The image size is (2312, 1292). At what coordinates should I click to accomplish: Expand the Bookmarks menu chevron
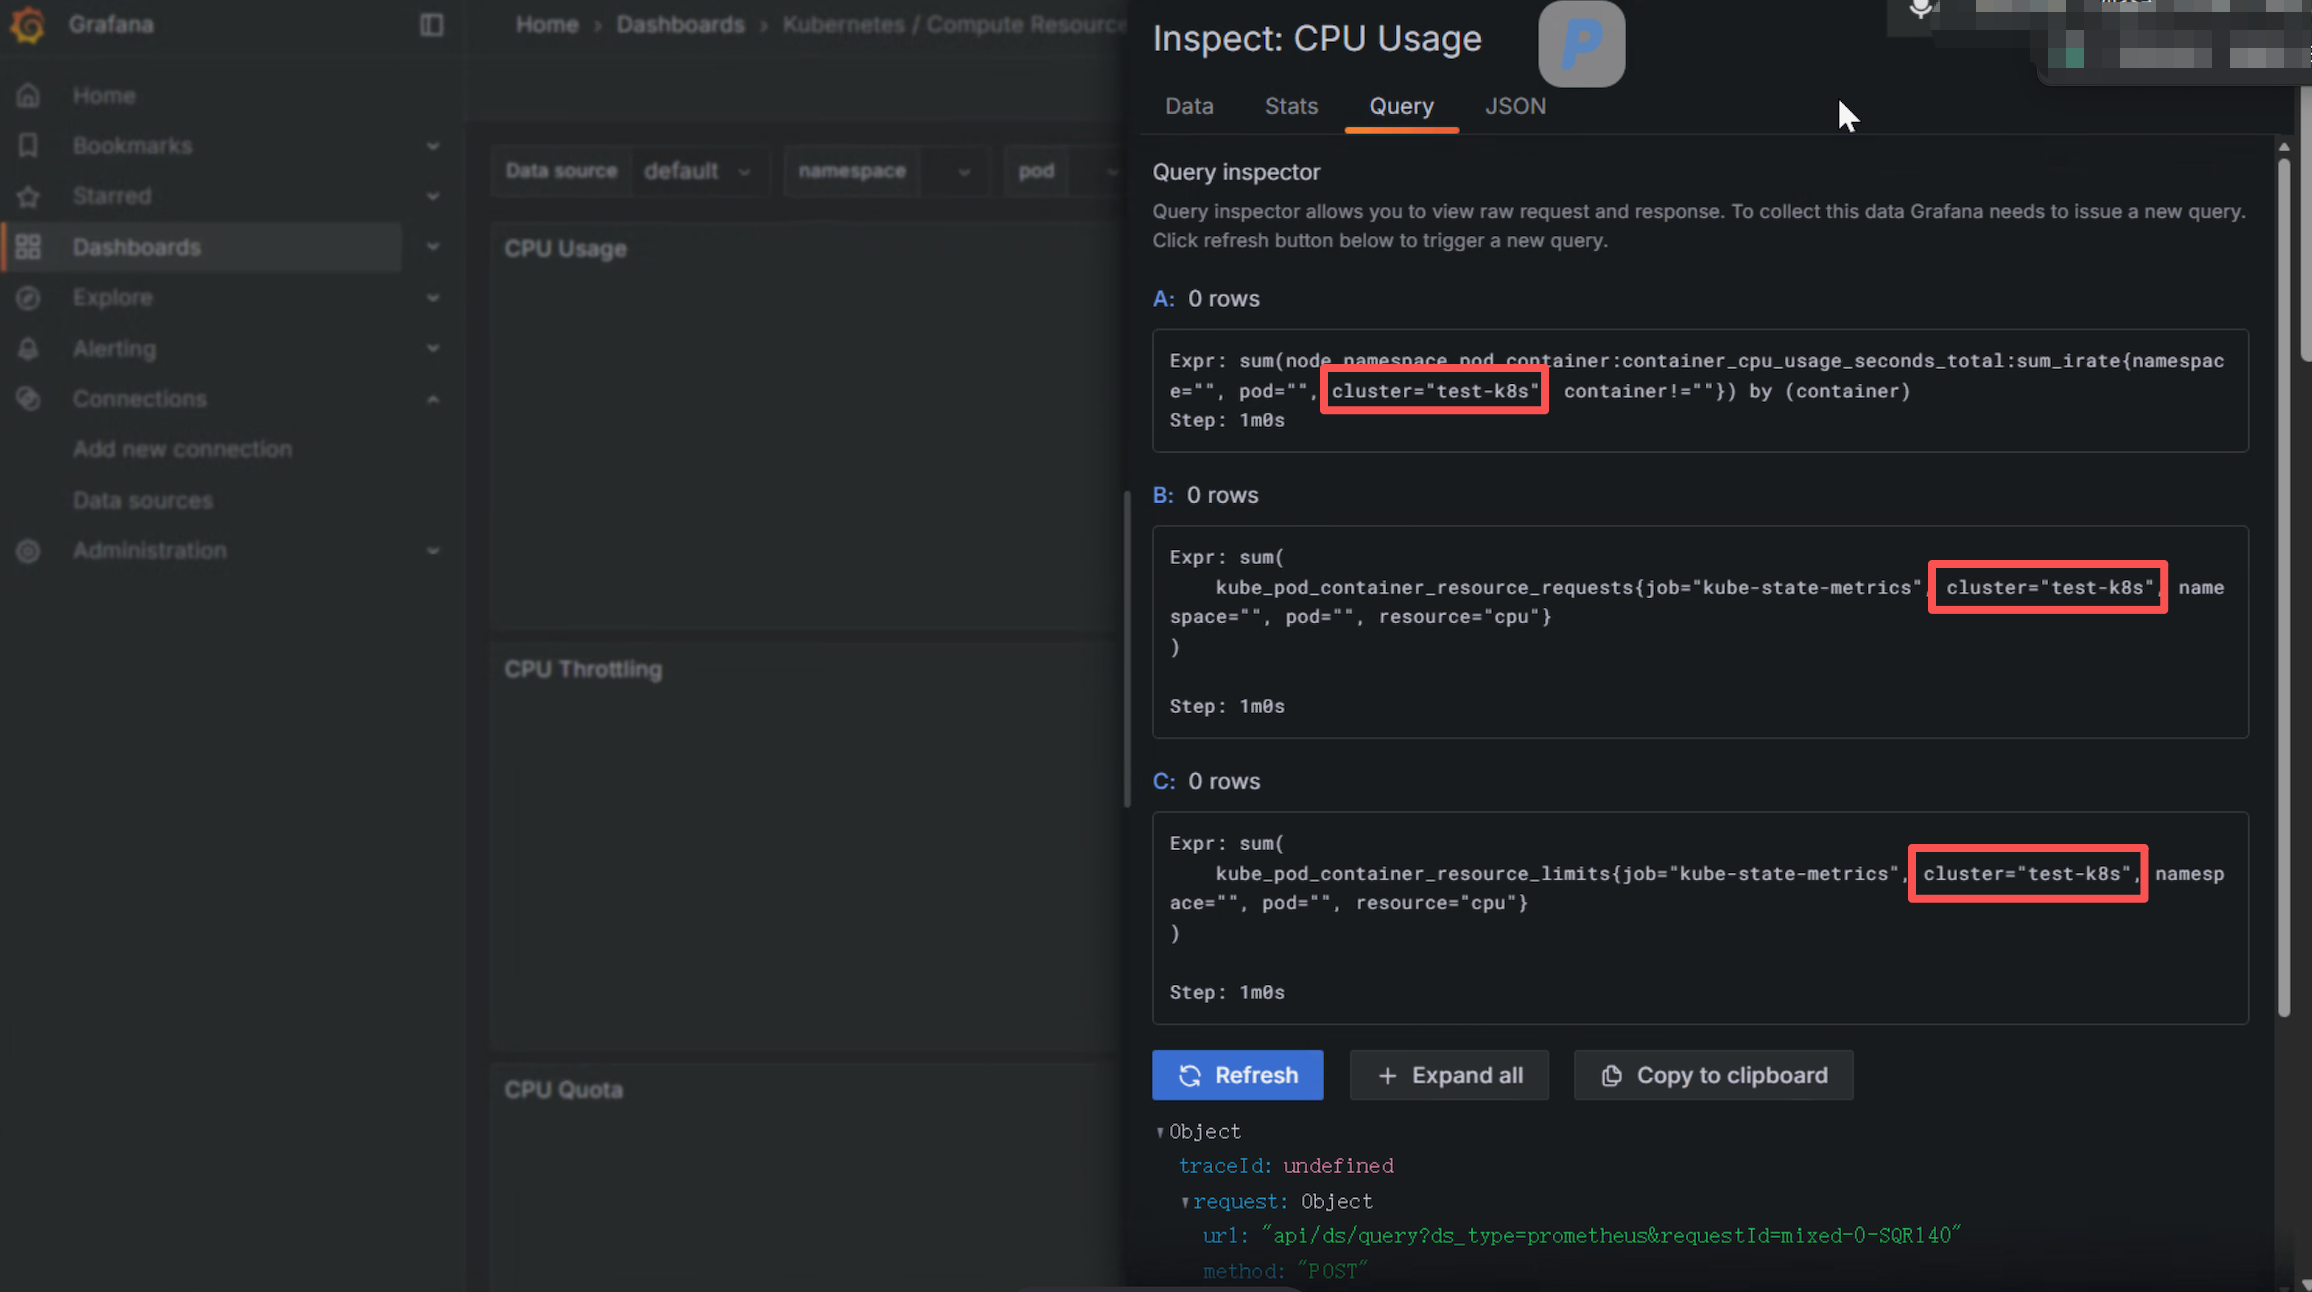[433, 146]
